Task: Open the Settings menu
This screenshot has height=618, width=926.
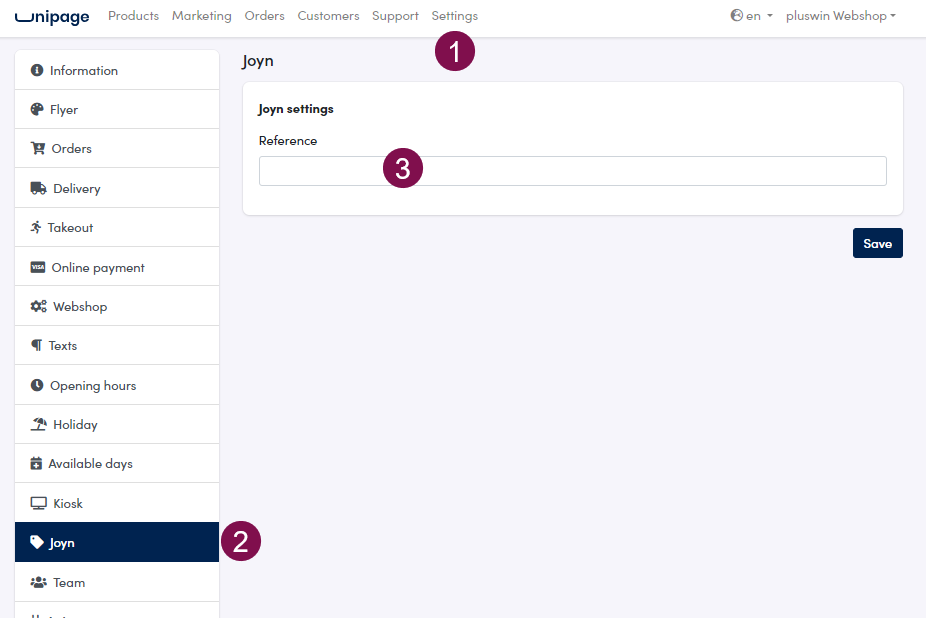Action: pos(455,16)
